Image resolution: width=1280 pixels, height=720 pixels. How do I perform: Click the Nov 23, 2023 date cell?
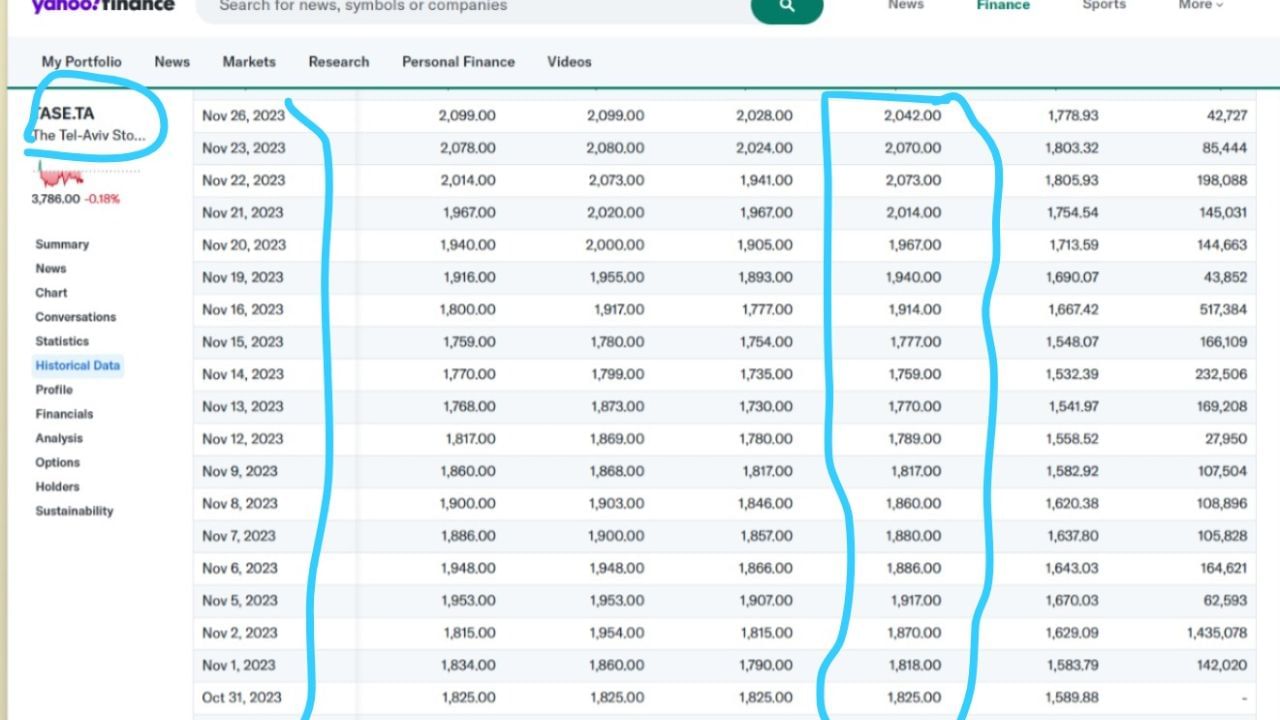coord(243,148)
